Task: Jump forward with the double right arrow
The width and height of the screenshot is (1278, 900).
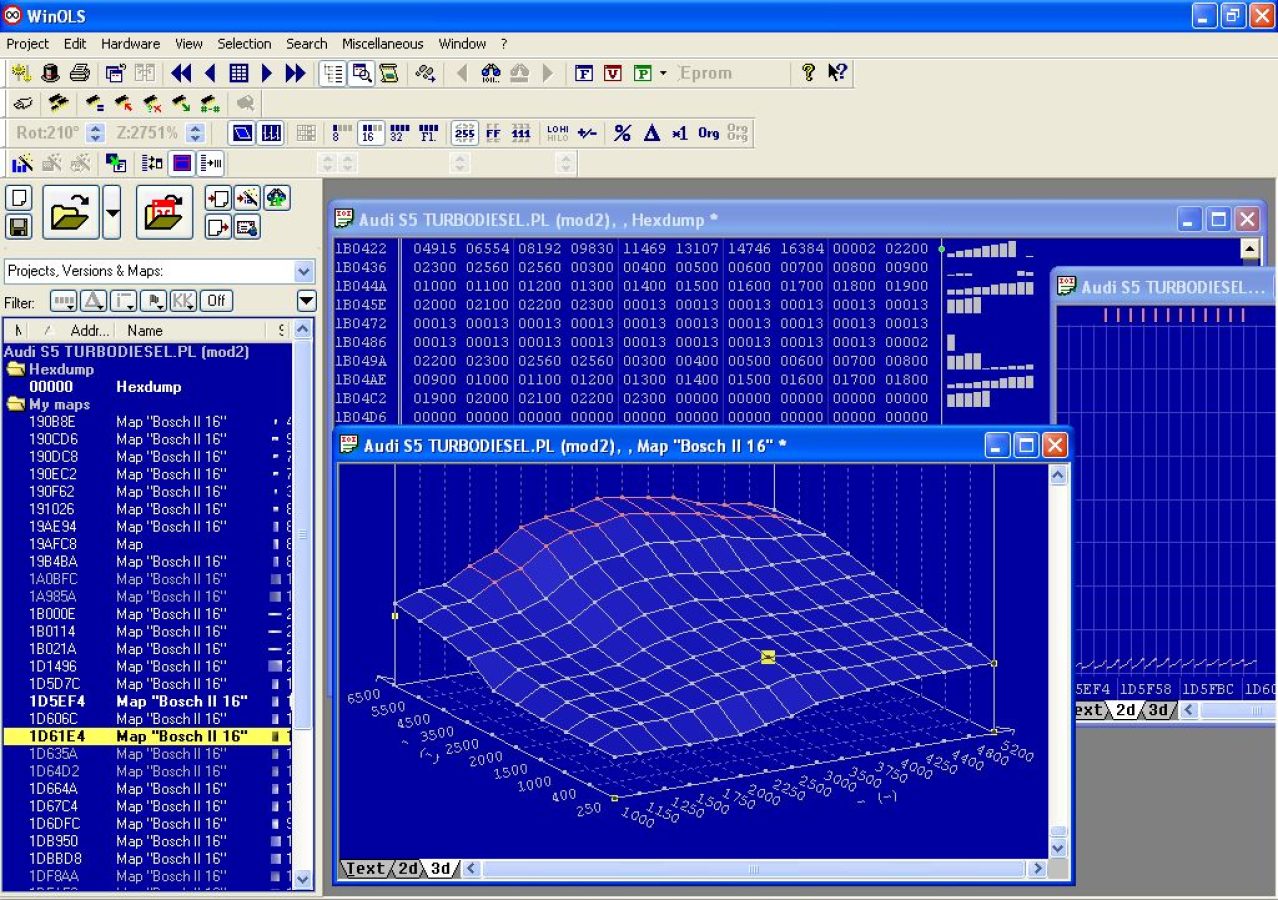Action: pos(295,73)
